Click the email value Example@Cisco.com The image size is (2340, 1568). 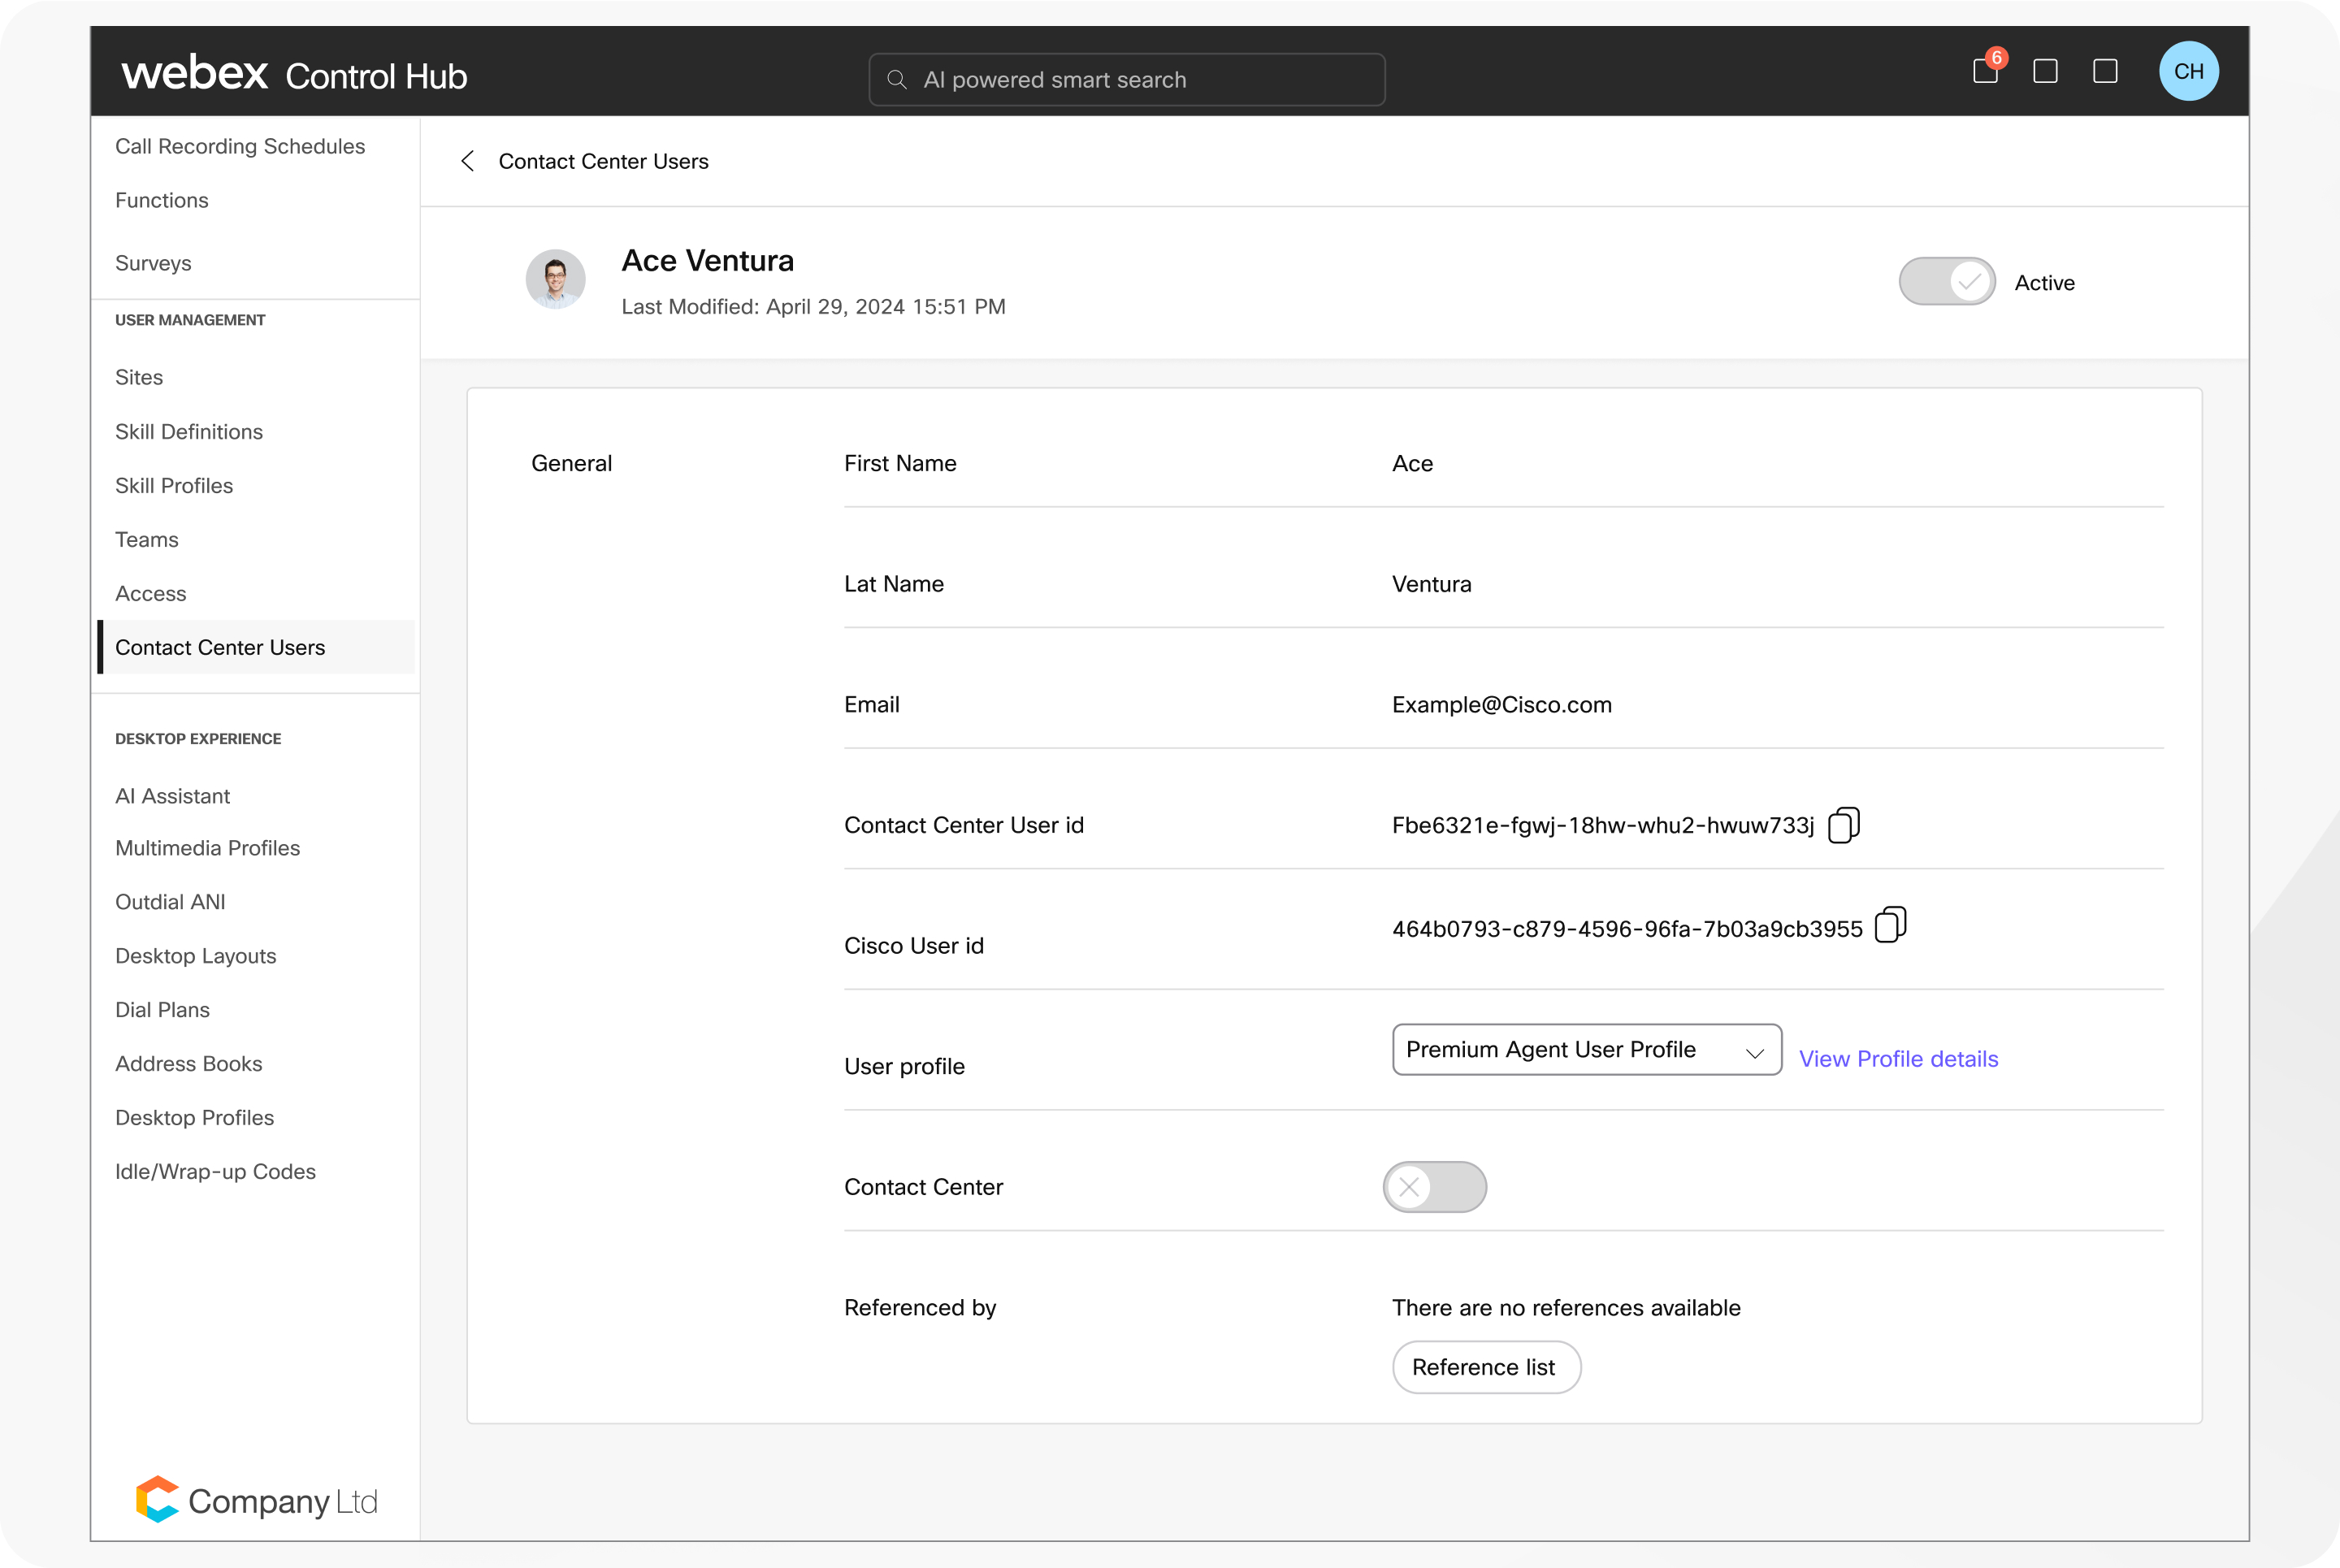1501,704
